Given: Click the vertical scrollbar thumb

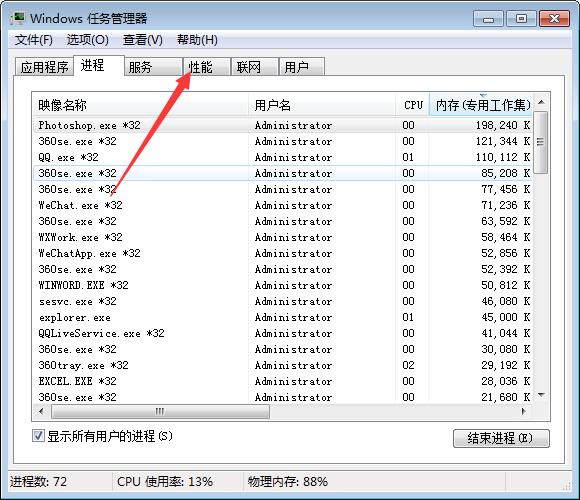Looking at the screenshot, I should click(541, 142).
